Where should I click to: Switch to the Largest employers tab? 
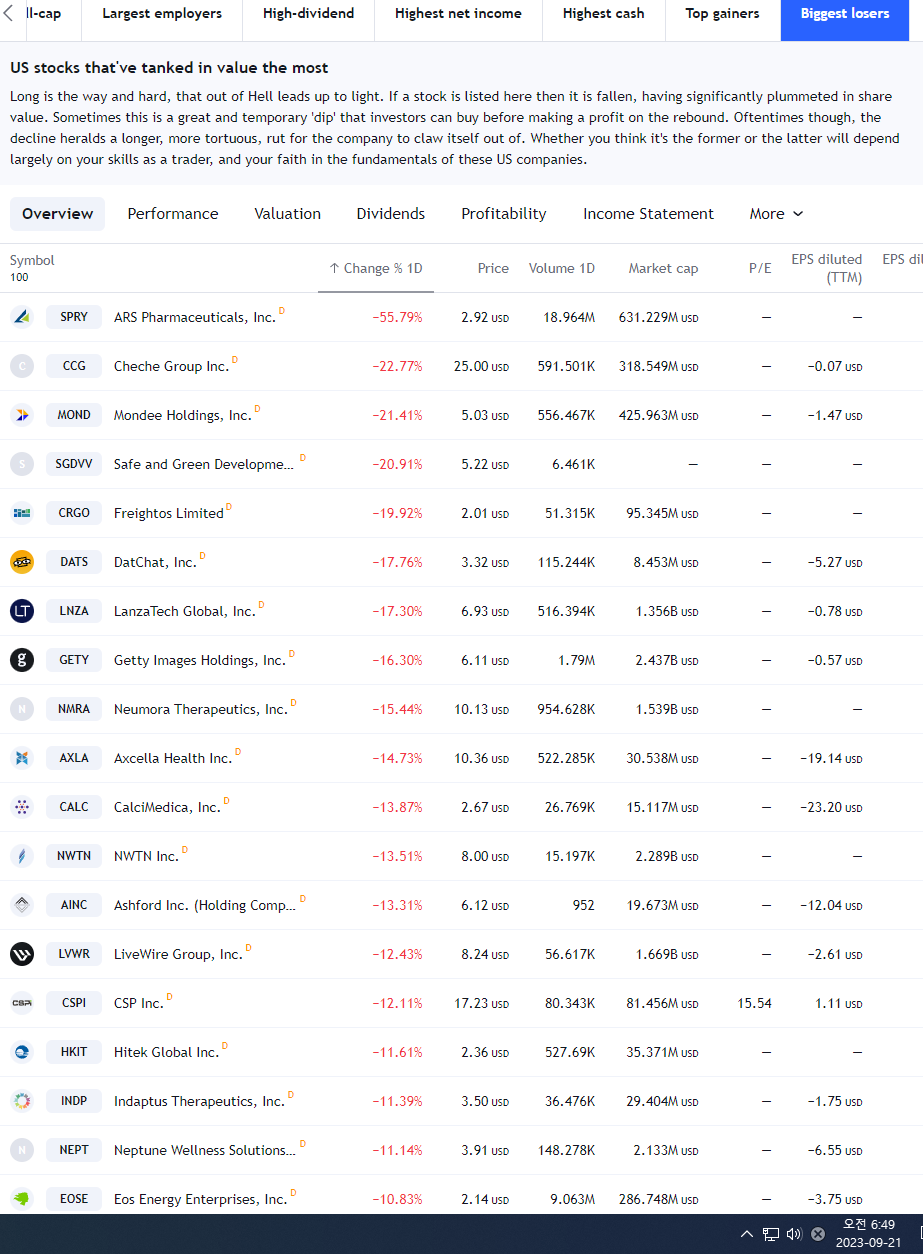[x=162, y=14]
